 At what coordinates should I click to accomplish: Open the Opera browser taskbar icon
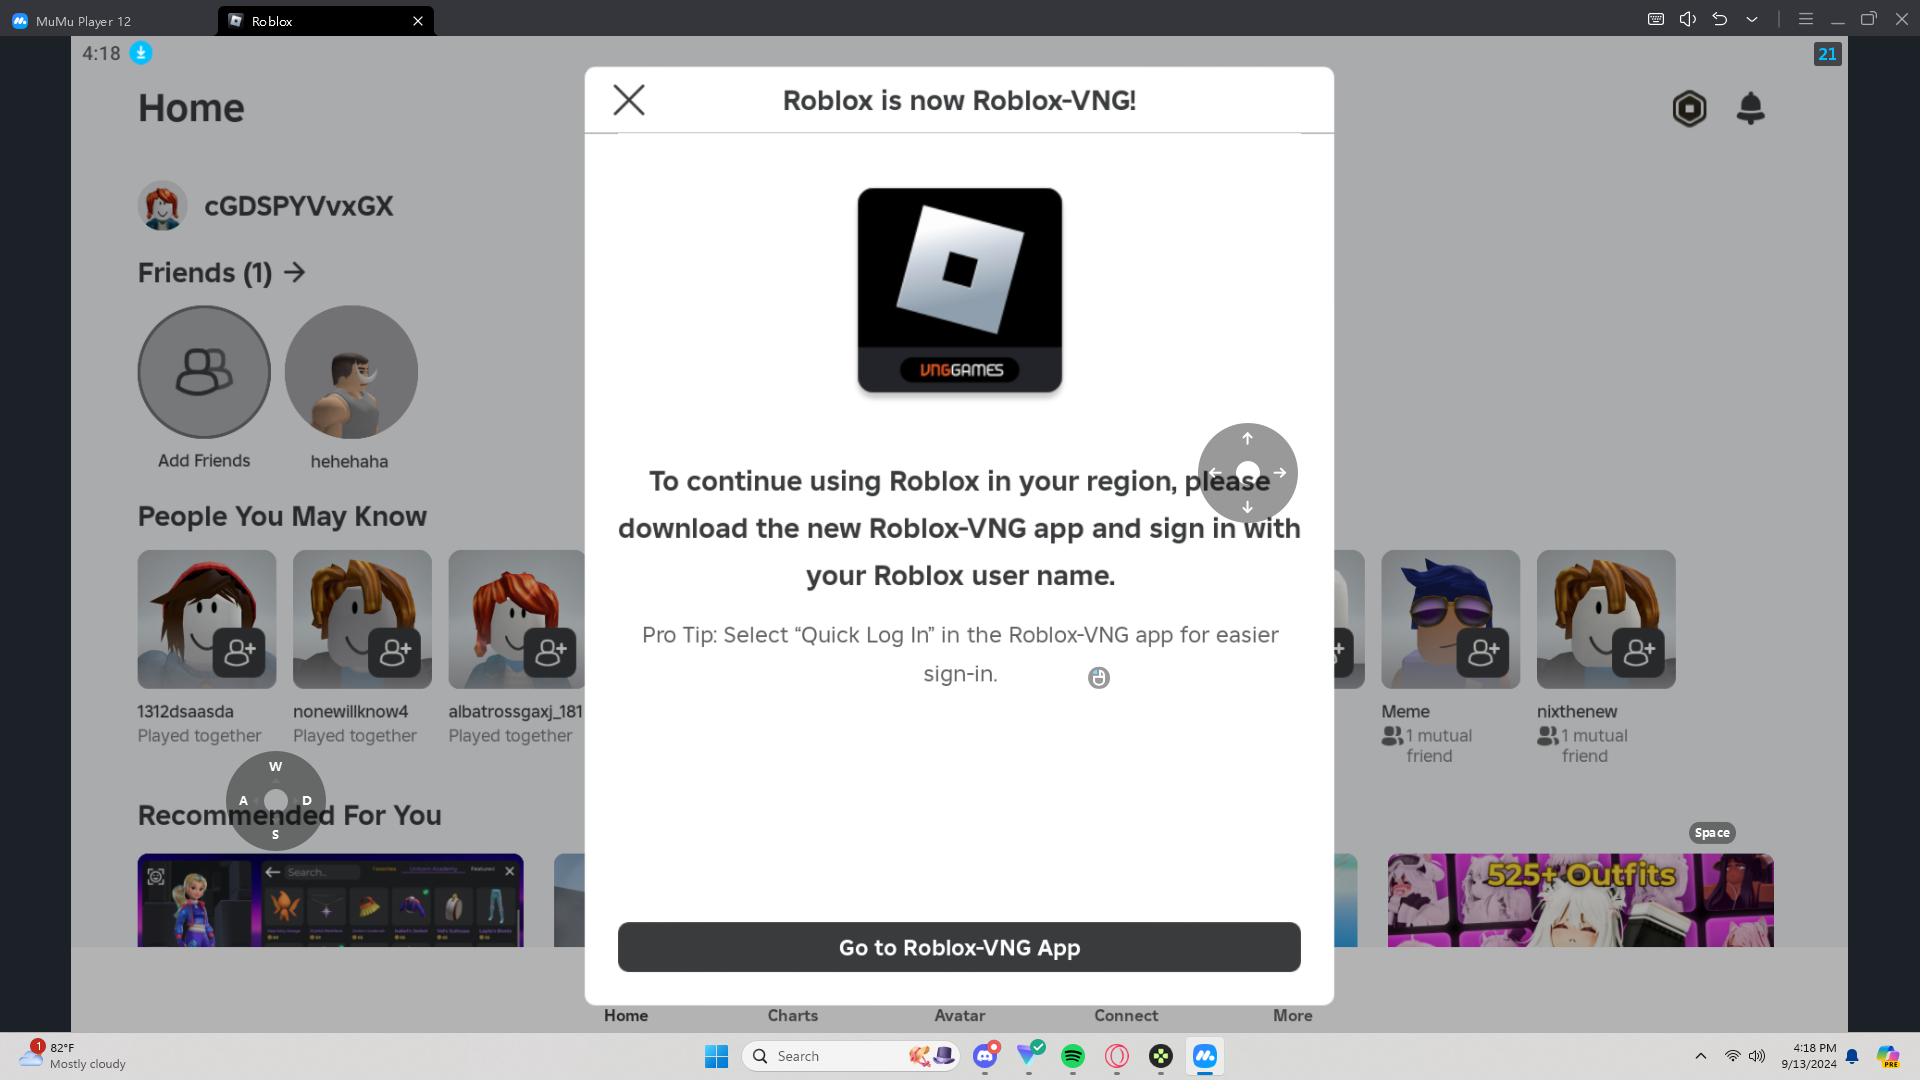coord(1117,1056)
